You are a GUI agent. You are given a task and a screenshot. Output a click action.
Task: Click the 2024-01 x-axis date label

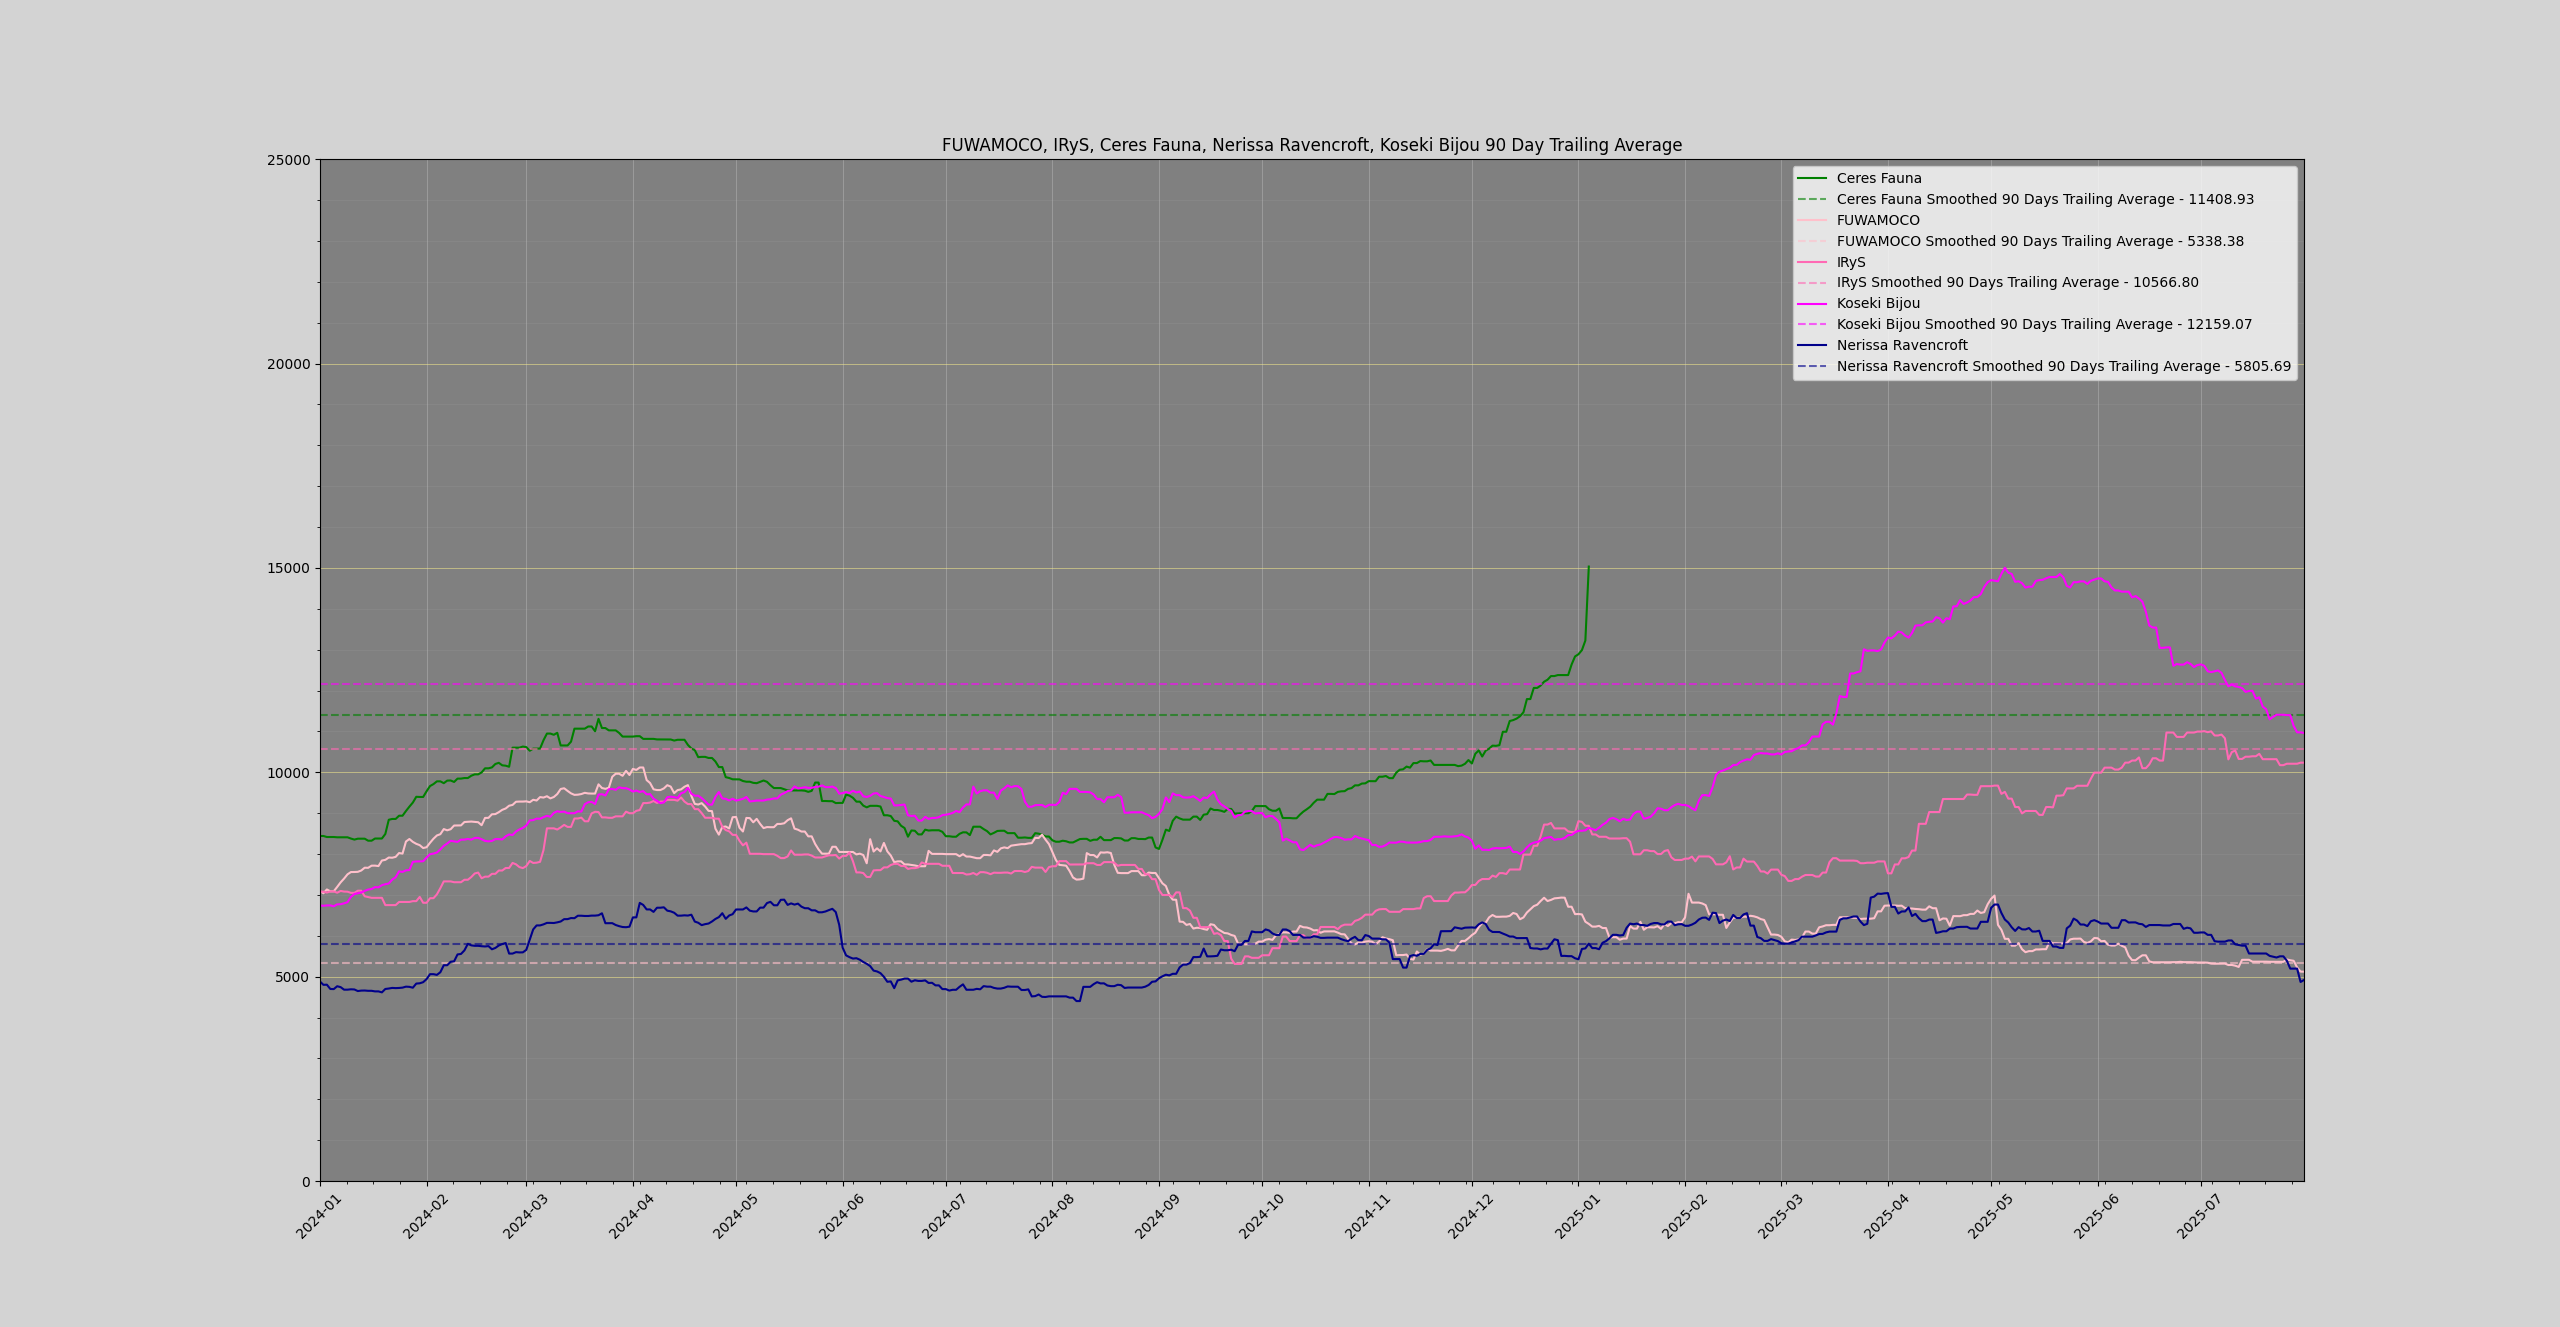tap(317, 1217)
